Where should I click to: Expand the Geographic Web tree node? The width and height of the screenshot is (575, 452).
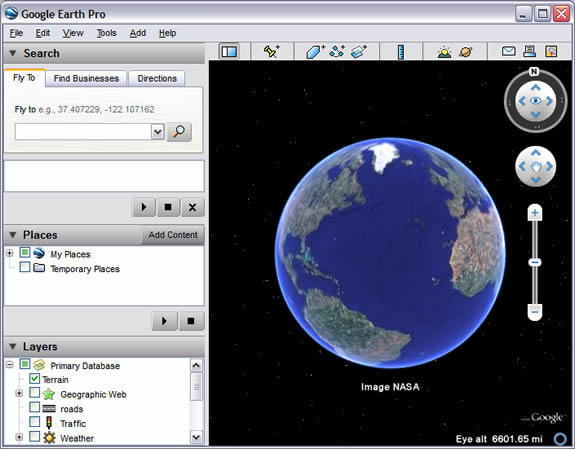pyautogui.click(x=19, y=393)
